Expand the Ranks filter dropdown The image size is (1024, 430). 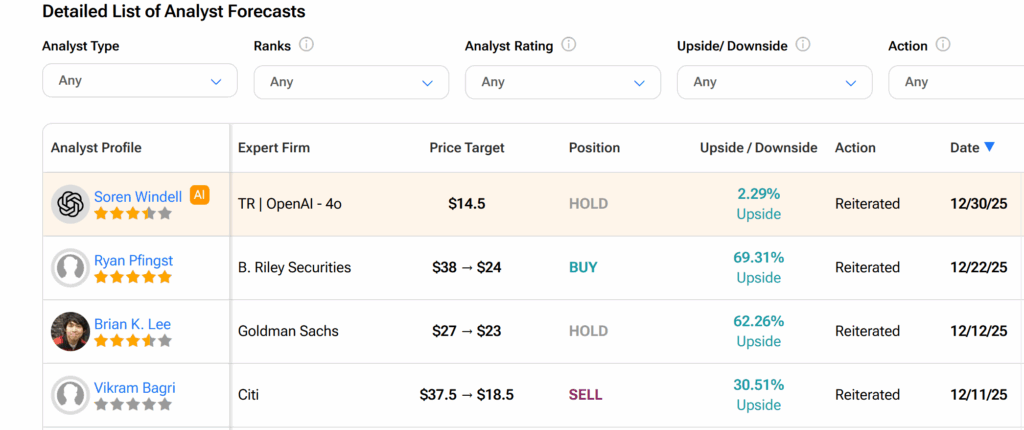(351, 82)
